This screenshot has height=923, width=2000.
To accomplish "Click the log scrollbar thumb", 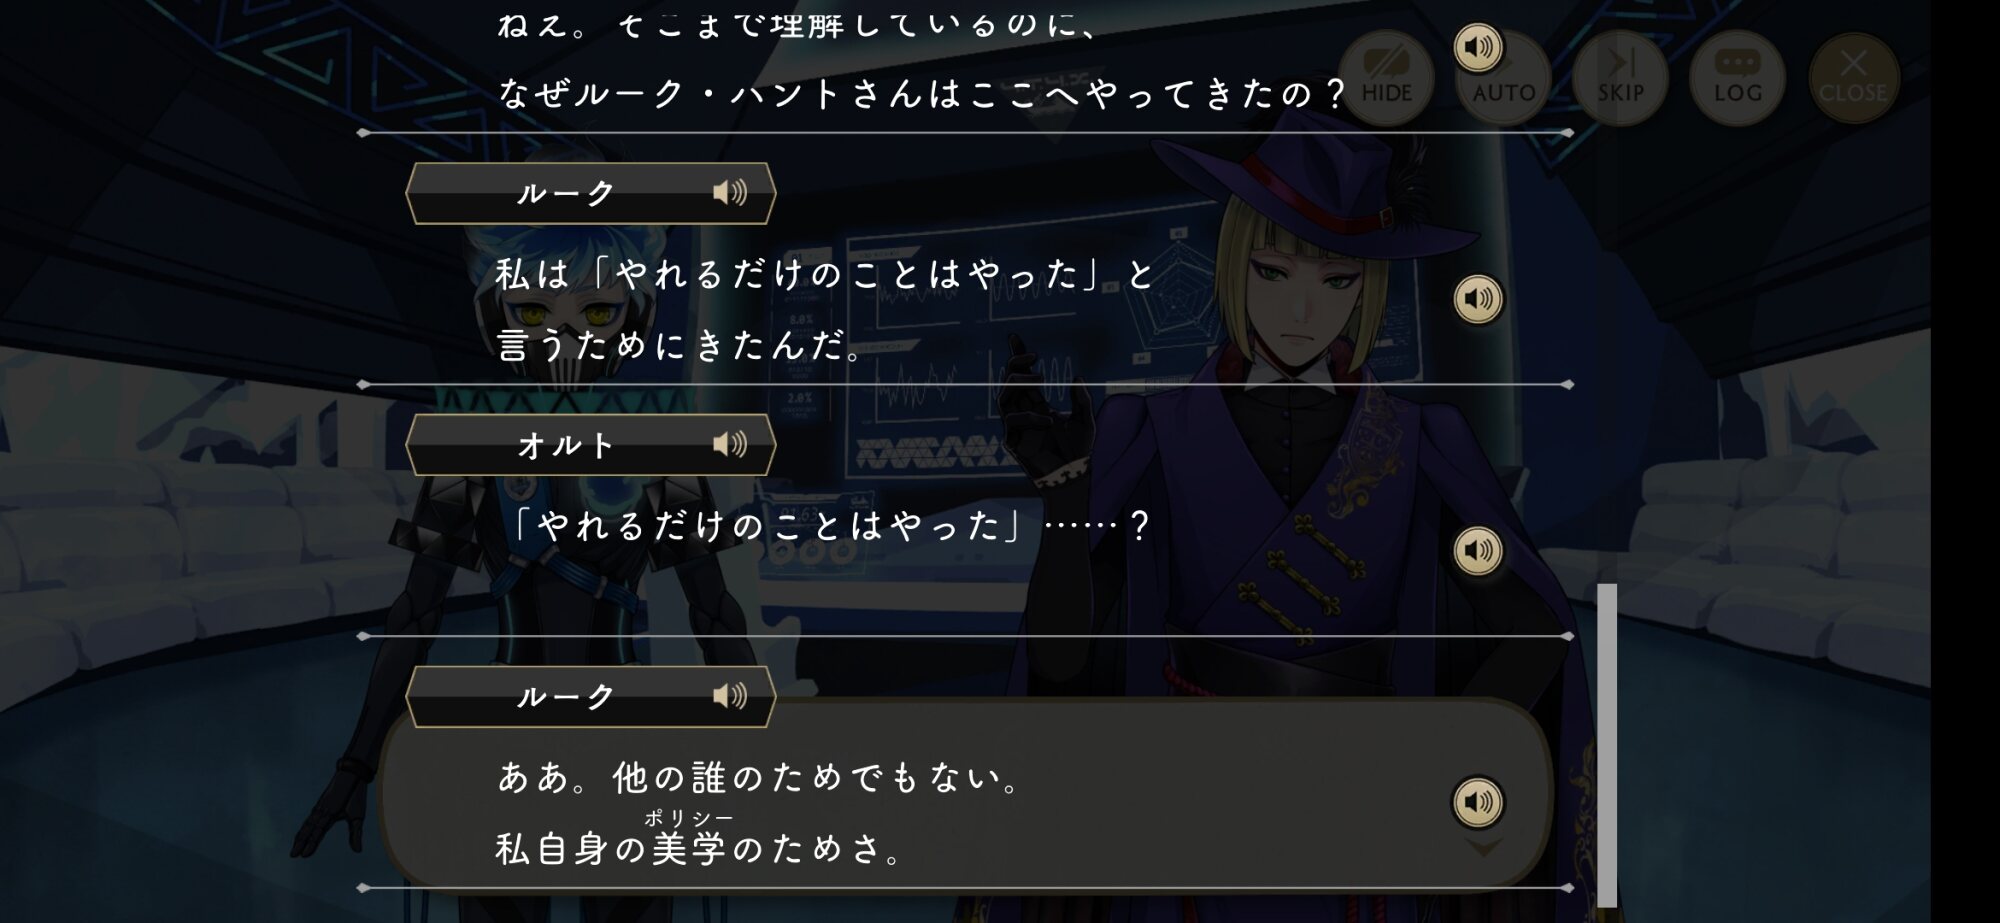I will pos(1607,745).
